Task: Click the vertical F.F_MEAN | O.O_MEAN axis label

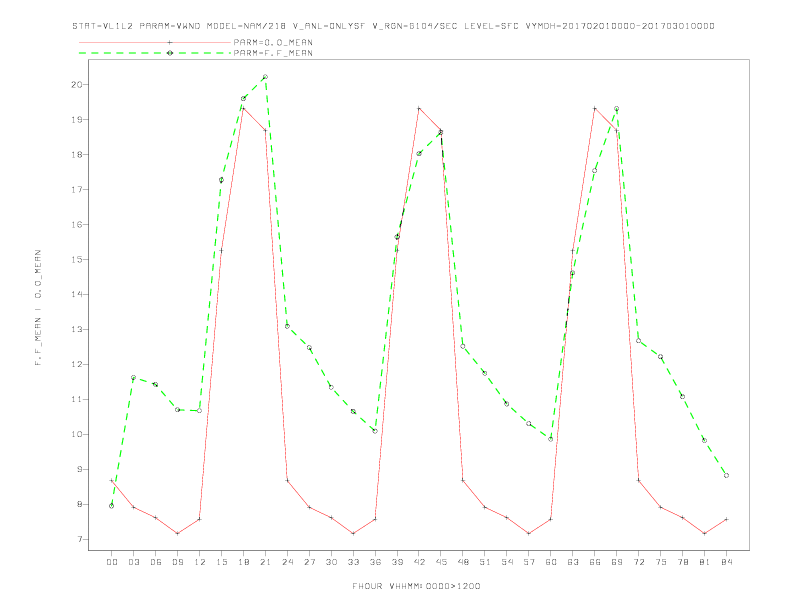Action: coord(38,308)
